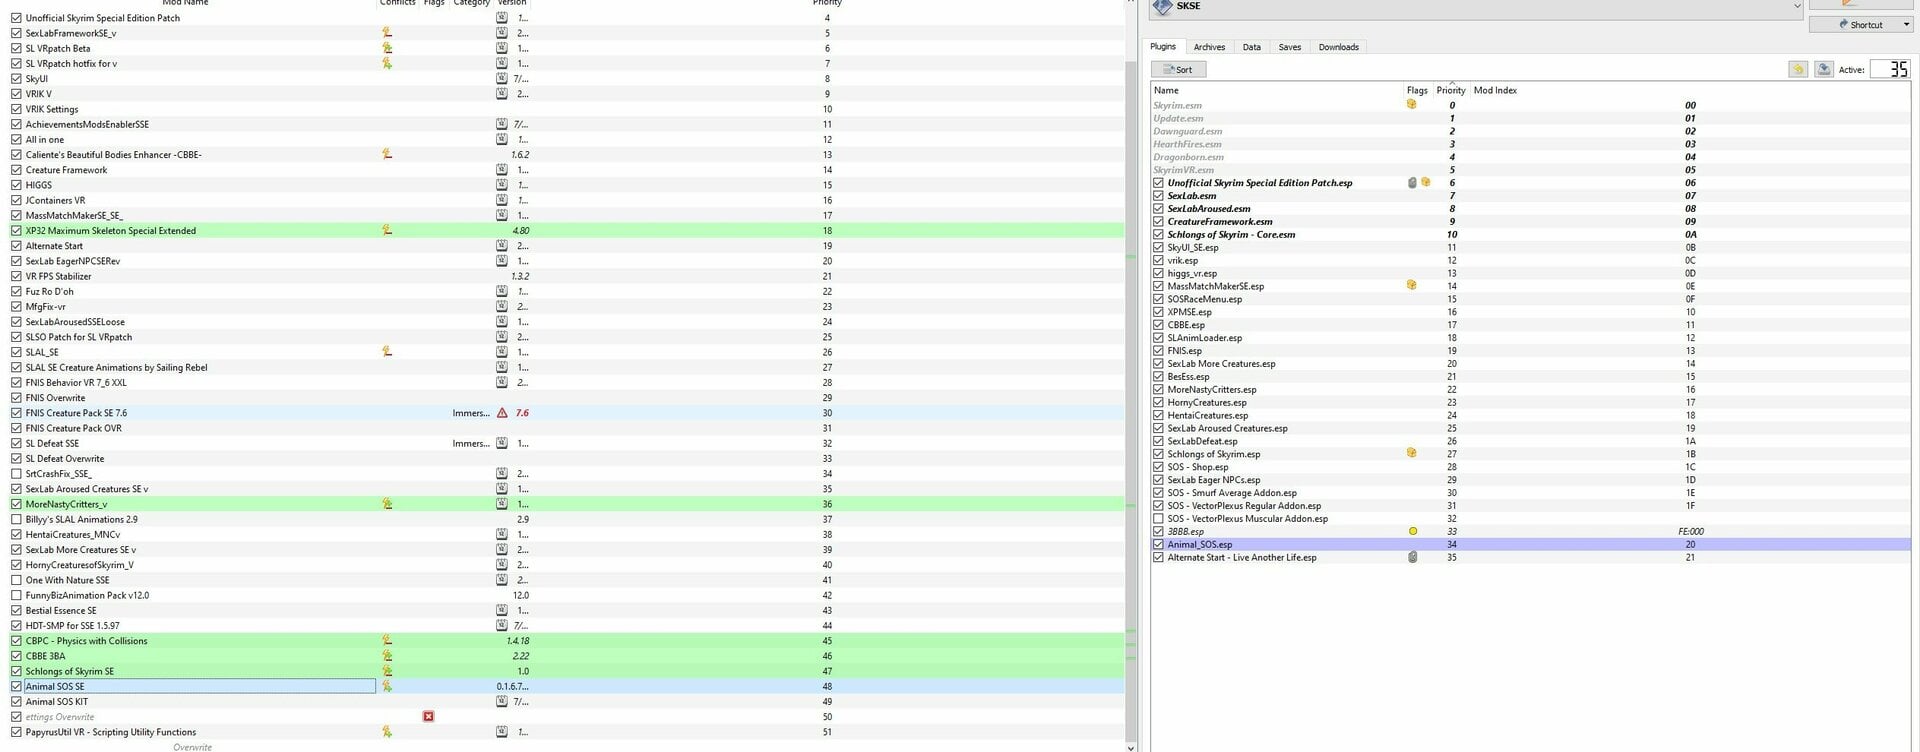Enable the SrtCrashFix_SSE_ mod checkbox
This screenshot has width=1920, height=752.
16,474
